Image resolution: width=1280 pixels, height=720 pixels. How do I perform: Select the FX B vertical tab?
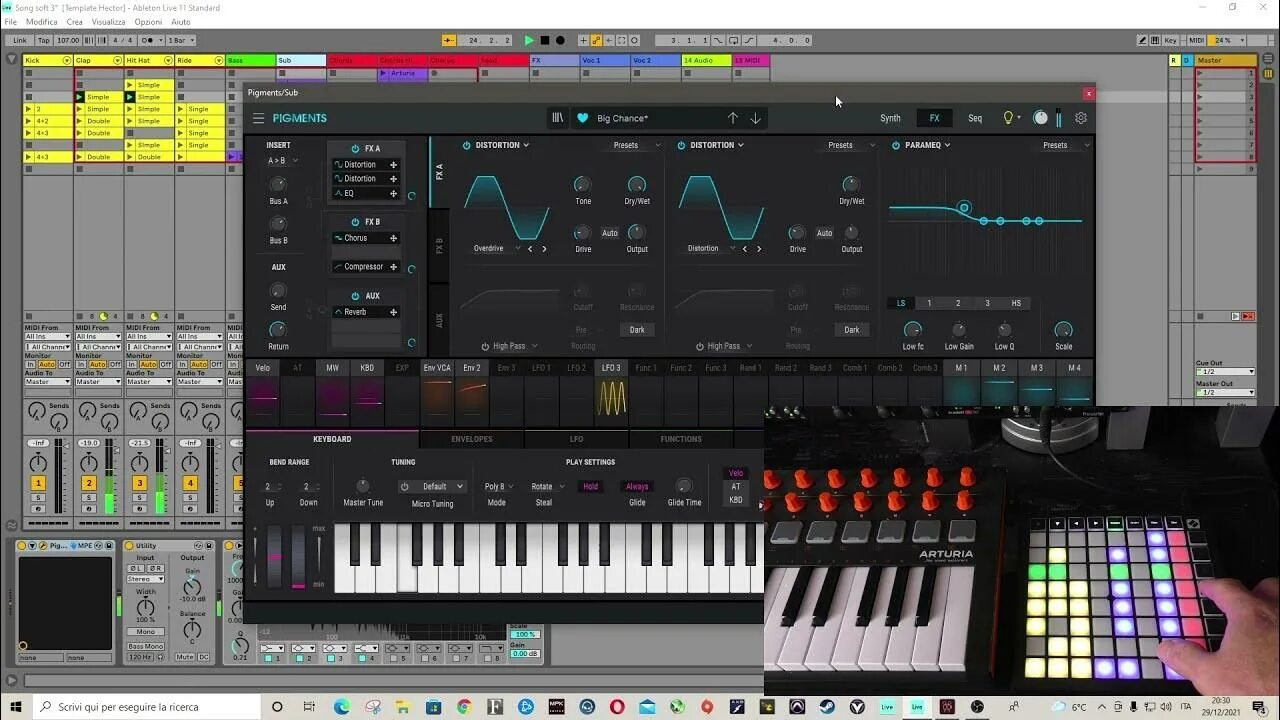439,246
